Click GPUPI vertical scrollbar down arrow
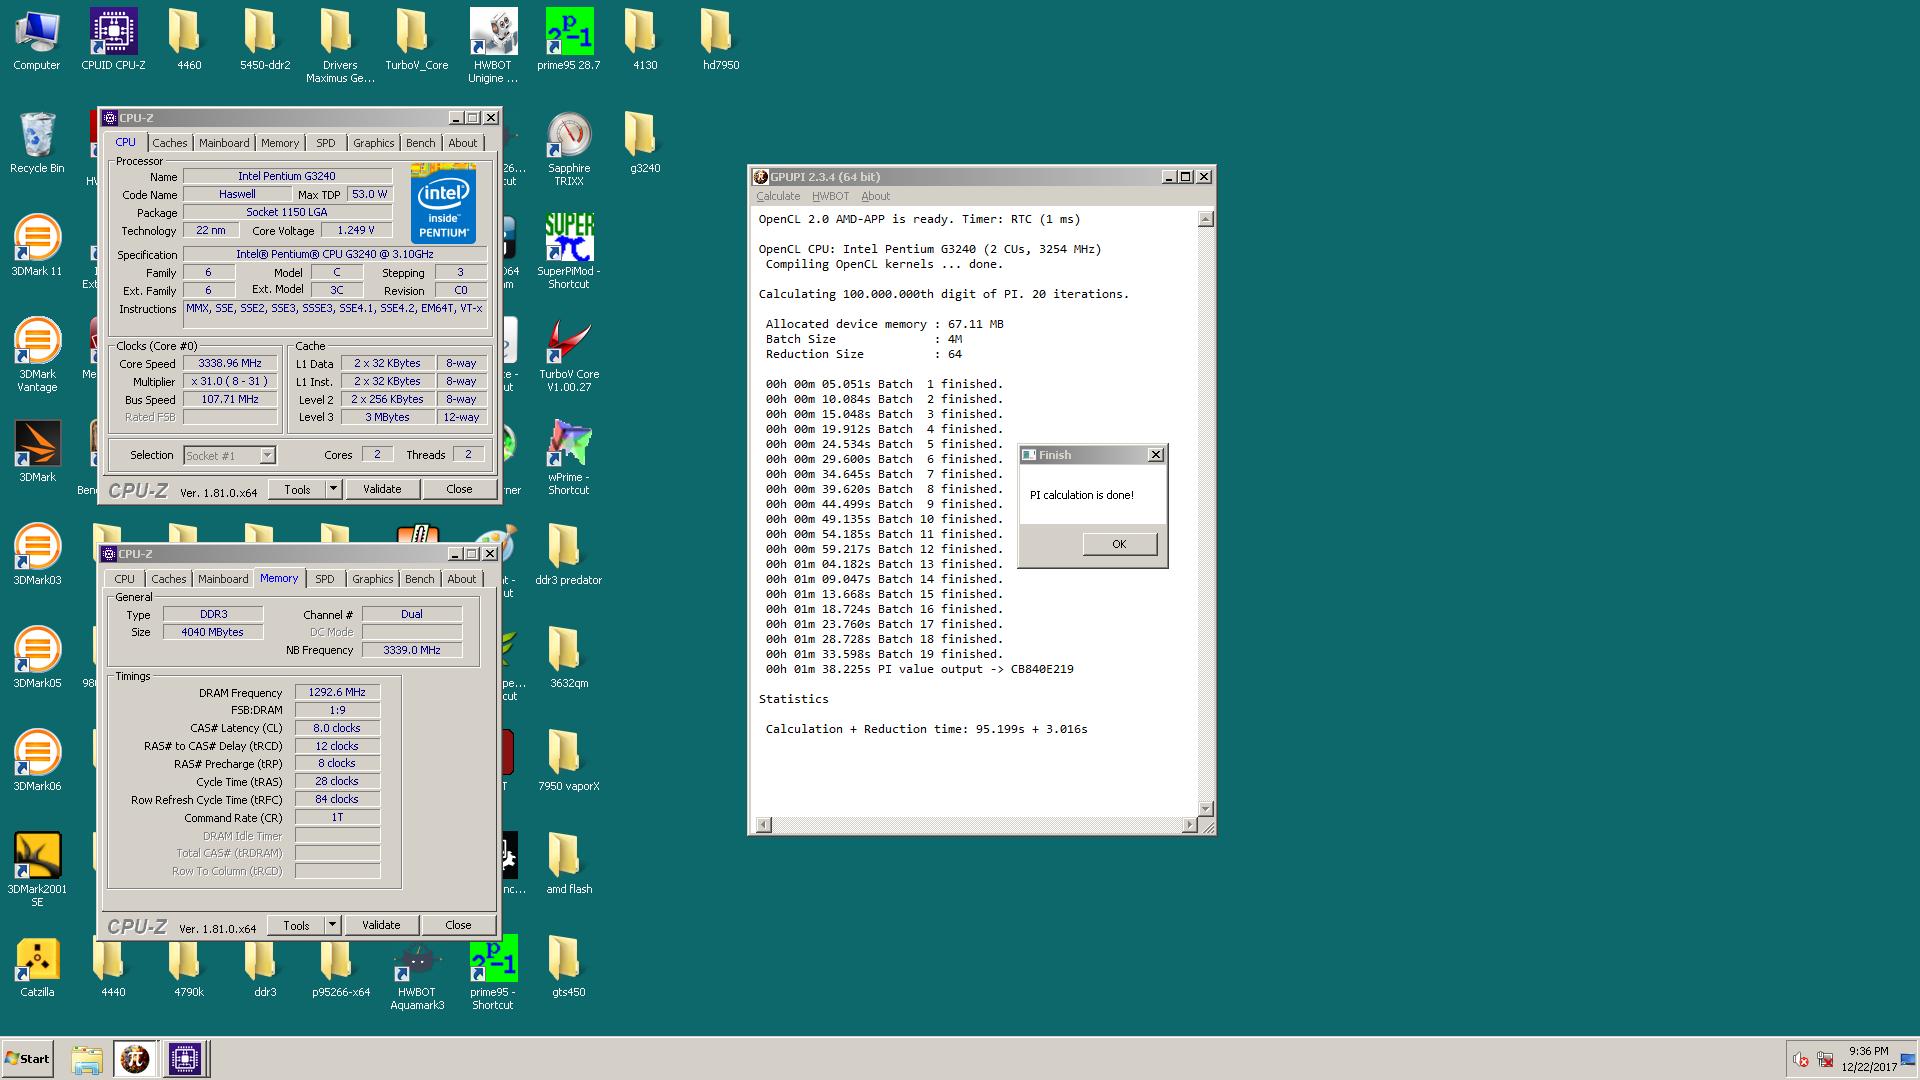The height and width of the screenshot is (1080, 1920). [1206, 808]
